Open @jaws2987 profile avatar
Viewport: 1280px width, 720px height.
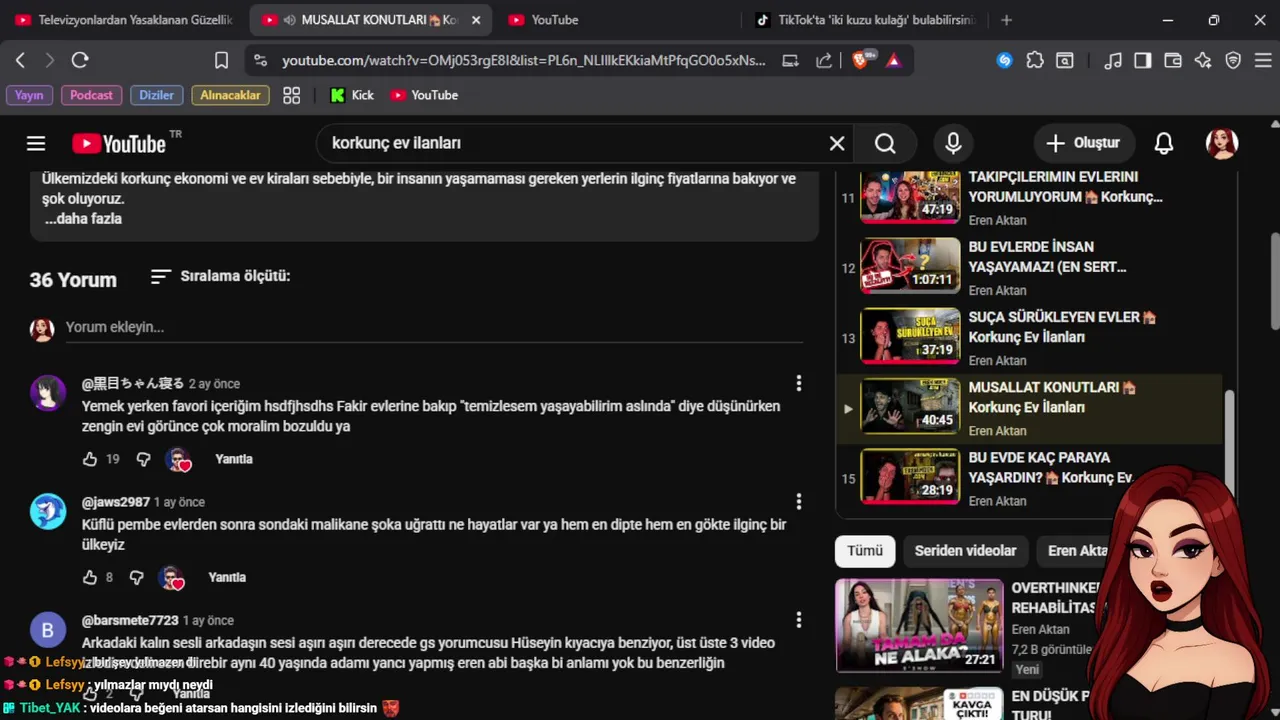click(x=48, y=511)
